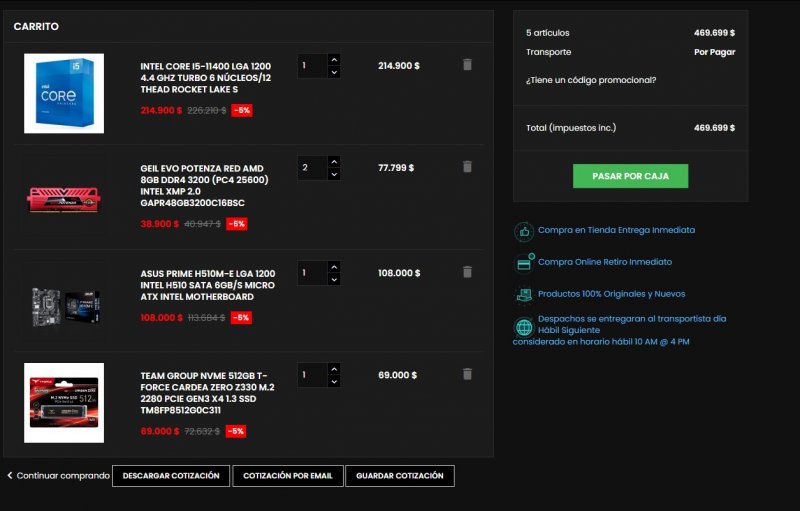Expand the promotional code prompt
The width and height of the screenshot is (800, 511).
(x=591, y=80)
